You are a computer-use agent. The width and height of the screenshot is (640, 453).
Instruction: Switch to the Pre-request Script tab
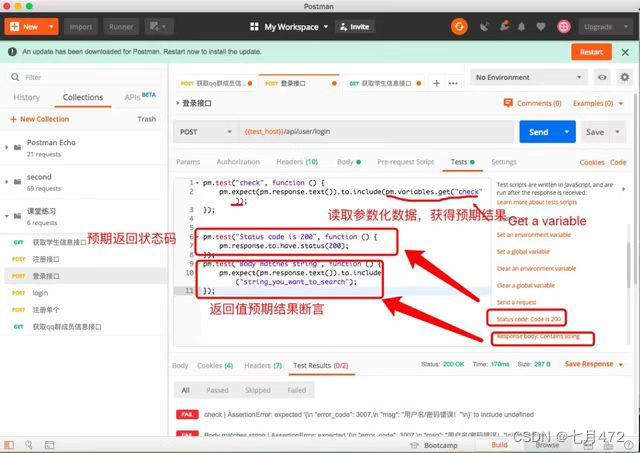(405, 162)
